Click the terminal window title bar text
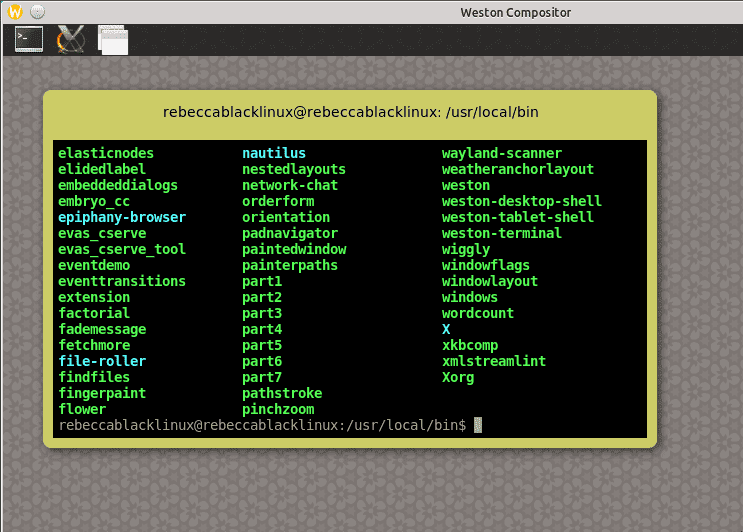Viewport: 743px width, 532px height. 350,112
